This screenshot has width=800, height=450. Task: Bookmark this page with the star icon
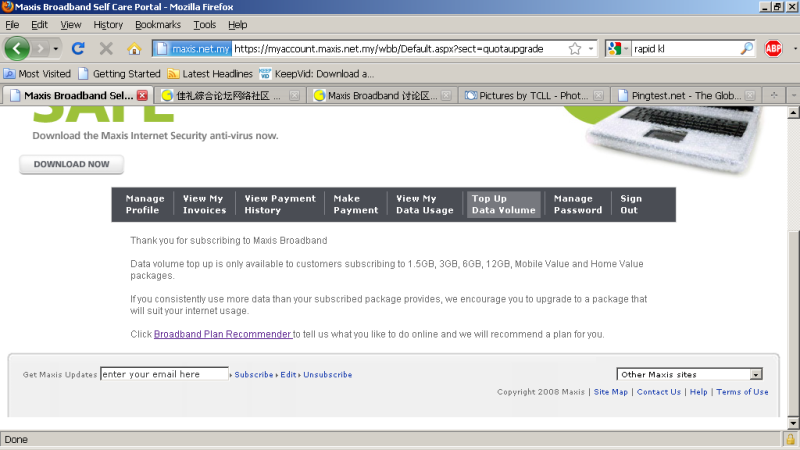pyautogui.click(x=575, y=48)
